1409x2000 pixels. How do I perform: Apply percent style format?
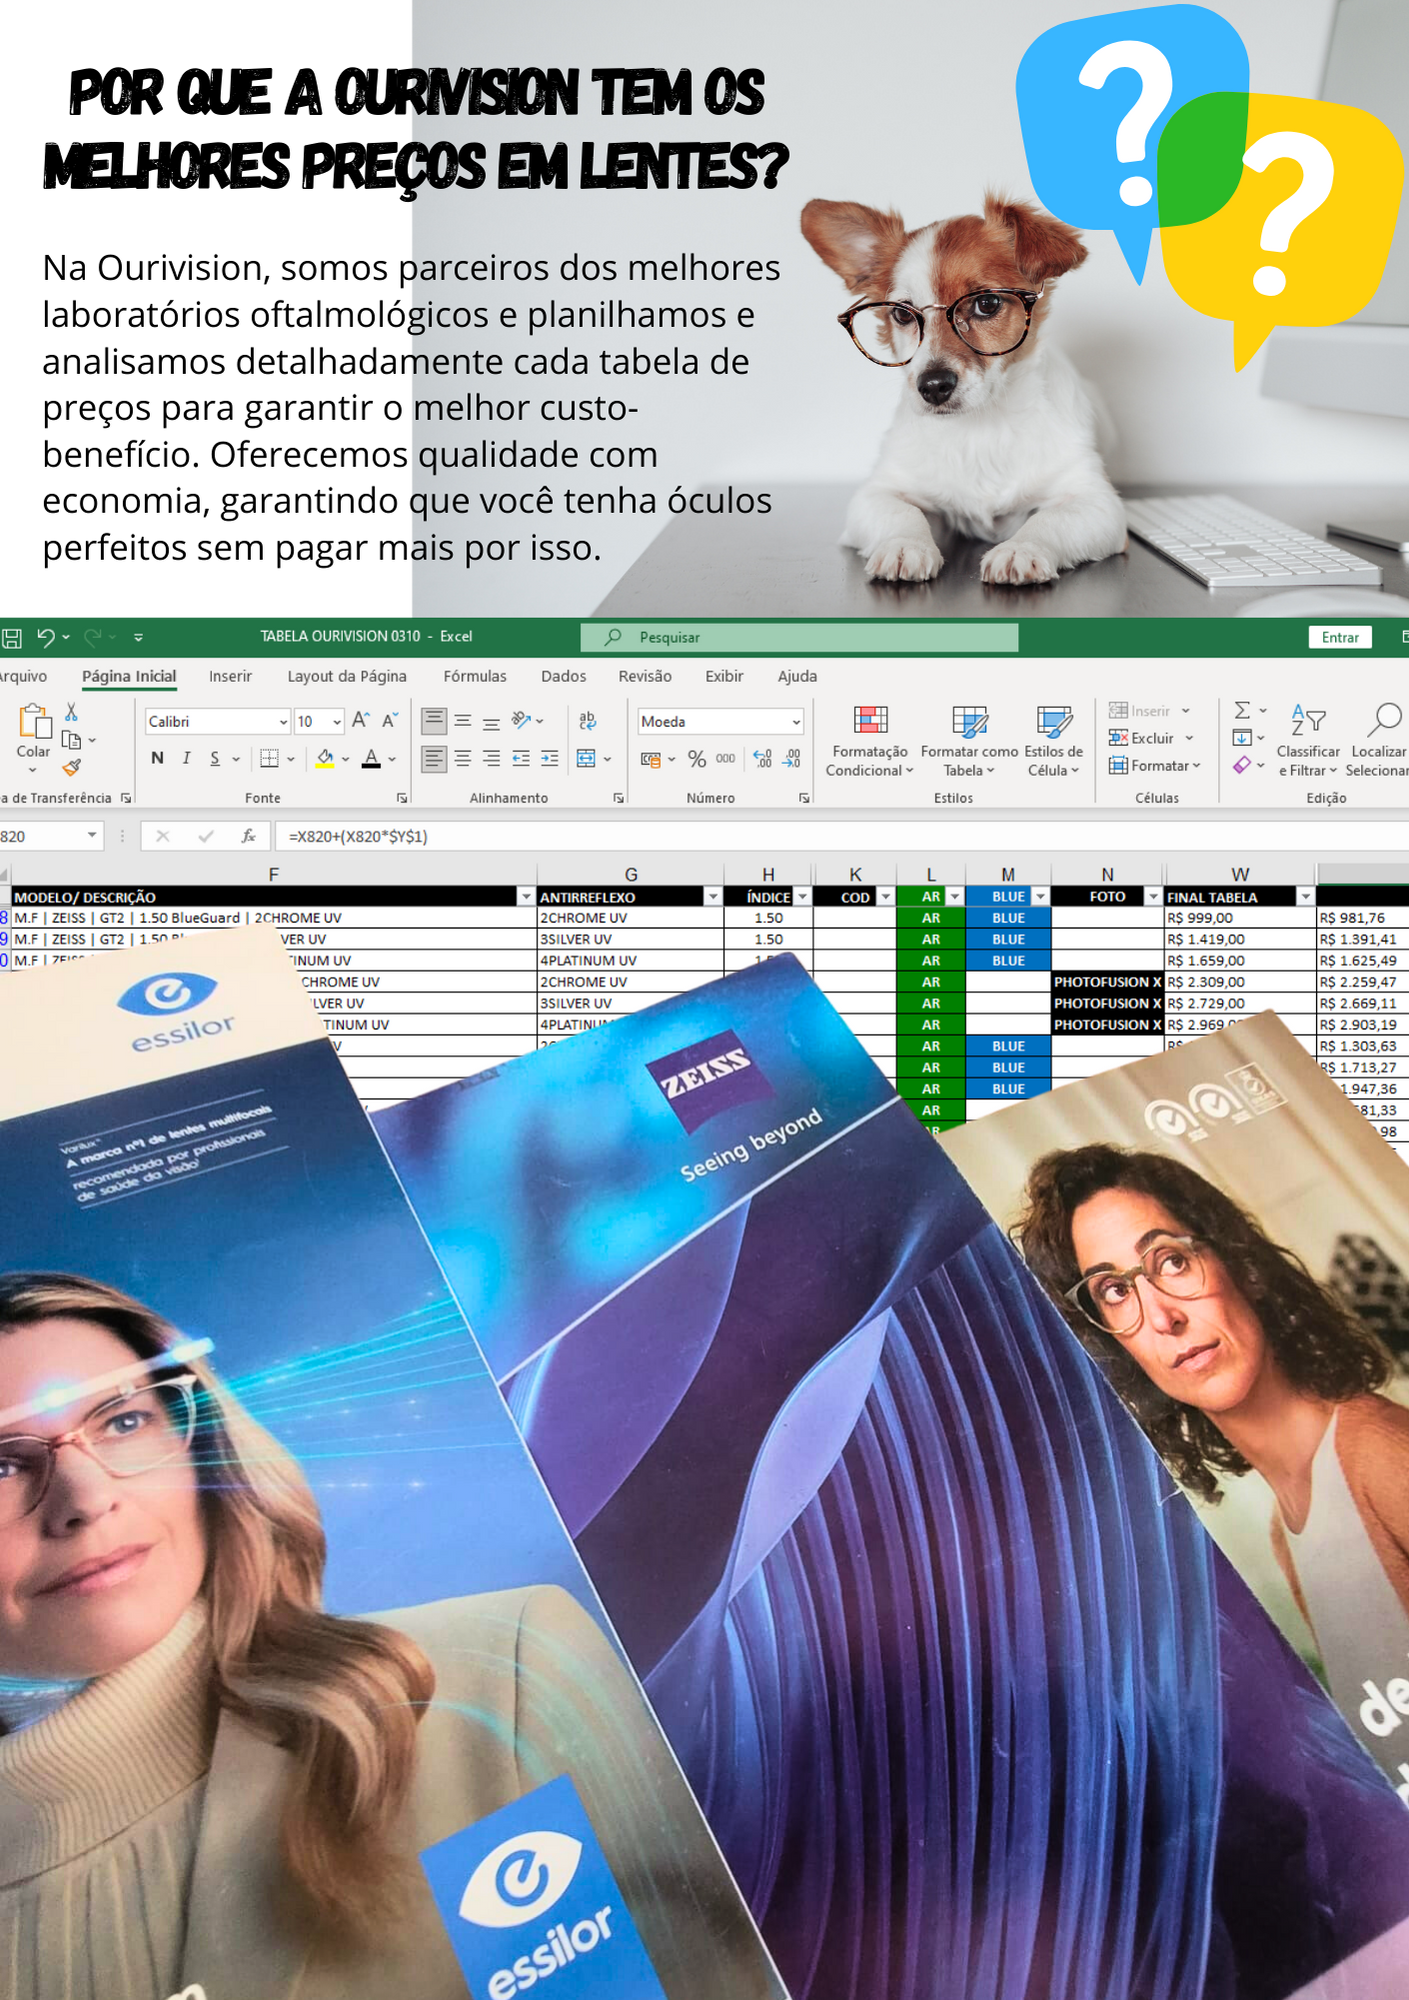697,759
